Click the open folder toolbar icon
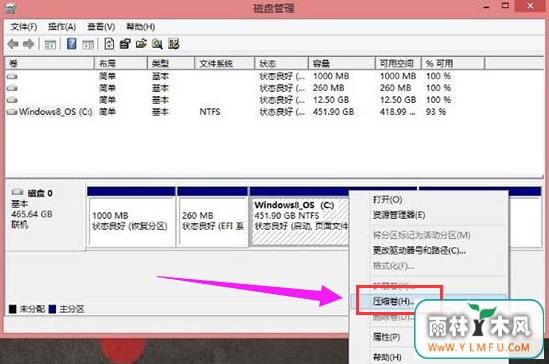The width and height of the screenshot is (549, 364). (141, 44)
